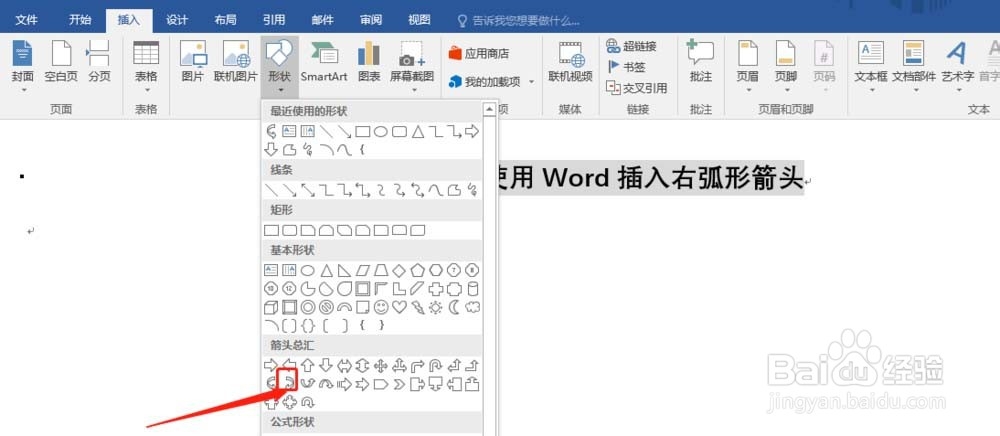Open the 应用商店 store
Viewport: 1000px width, 436px height.
tap(479, 54)
